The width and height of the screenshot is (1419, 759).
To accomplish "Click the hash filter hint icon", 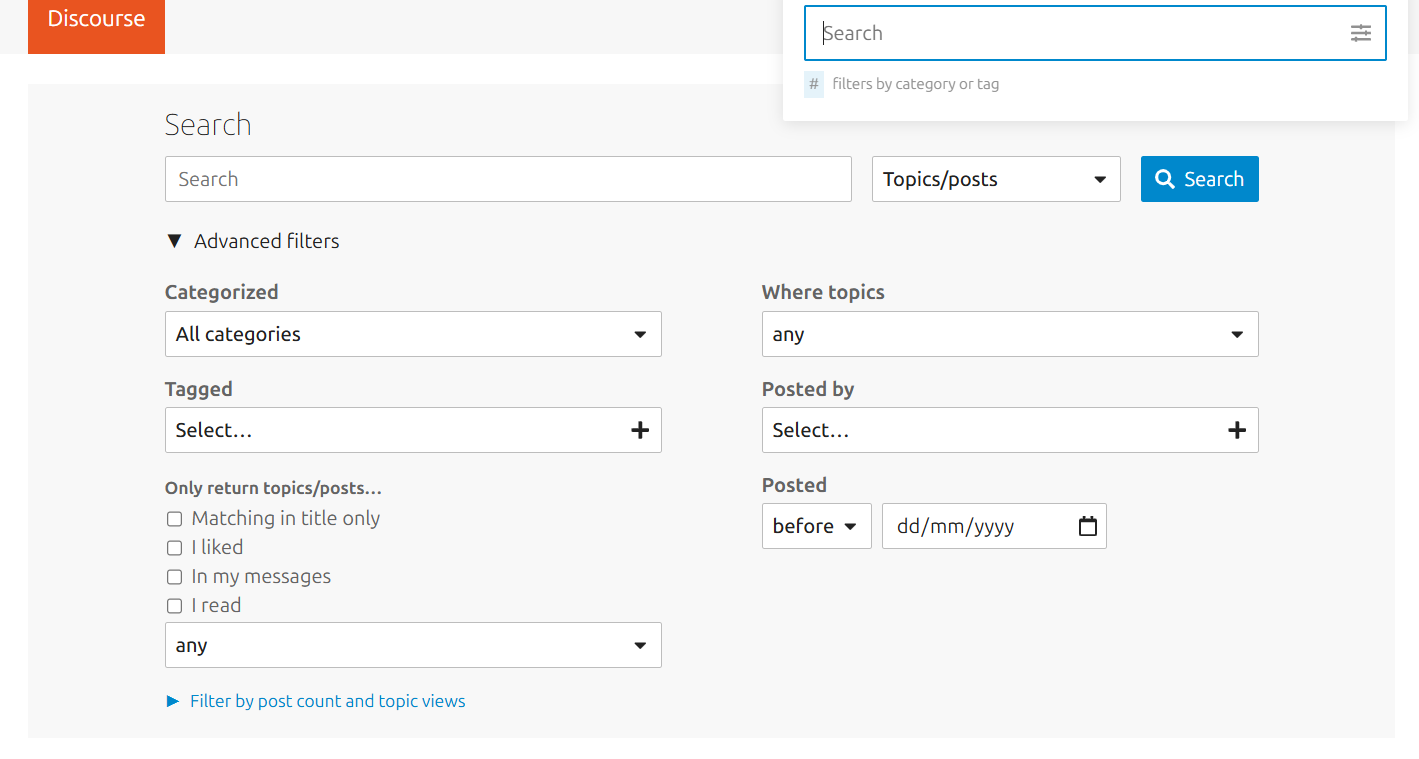I will [814, 84].
